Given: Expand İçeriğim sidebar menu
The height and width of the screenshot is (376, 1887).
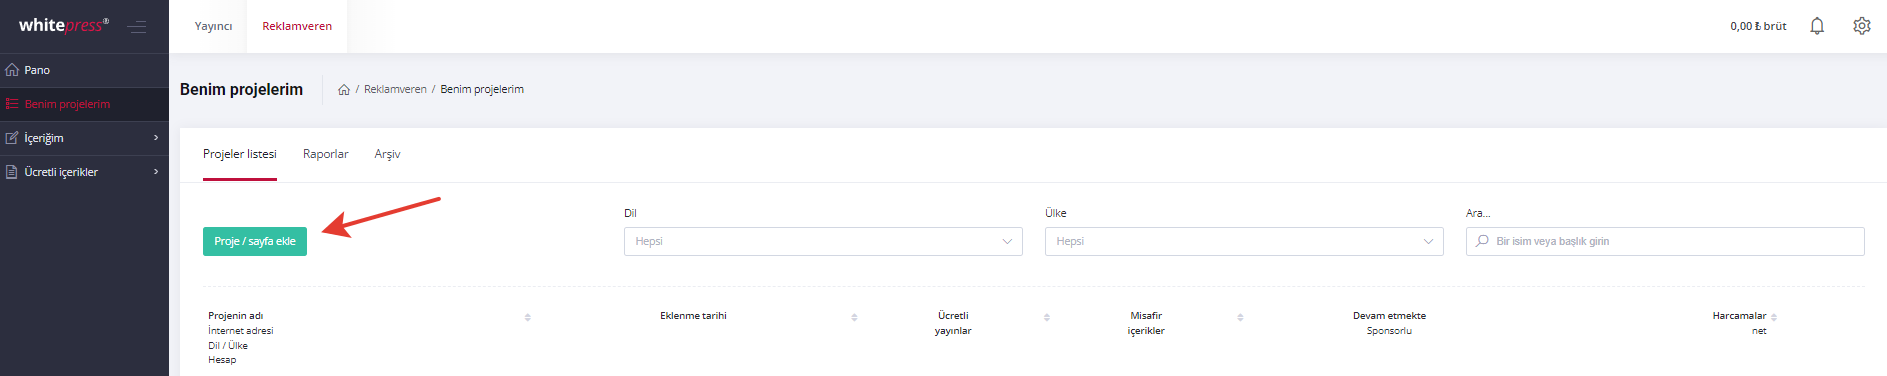Looking at the screenshot, I should tap(84, 138).
